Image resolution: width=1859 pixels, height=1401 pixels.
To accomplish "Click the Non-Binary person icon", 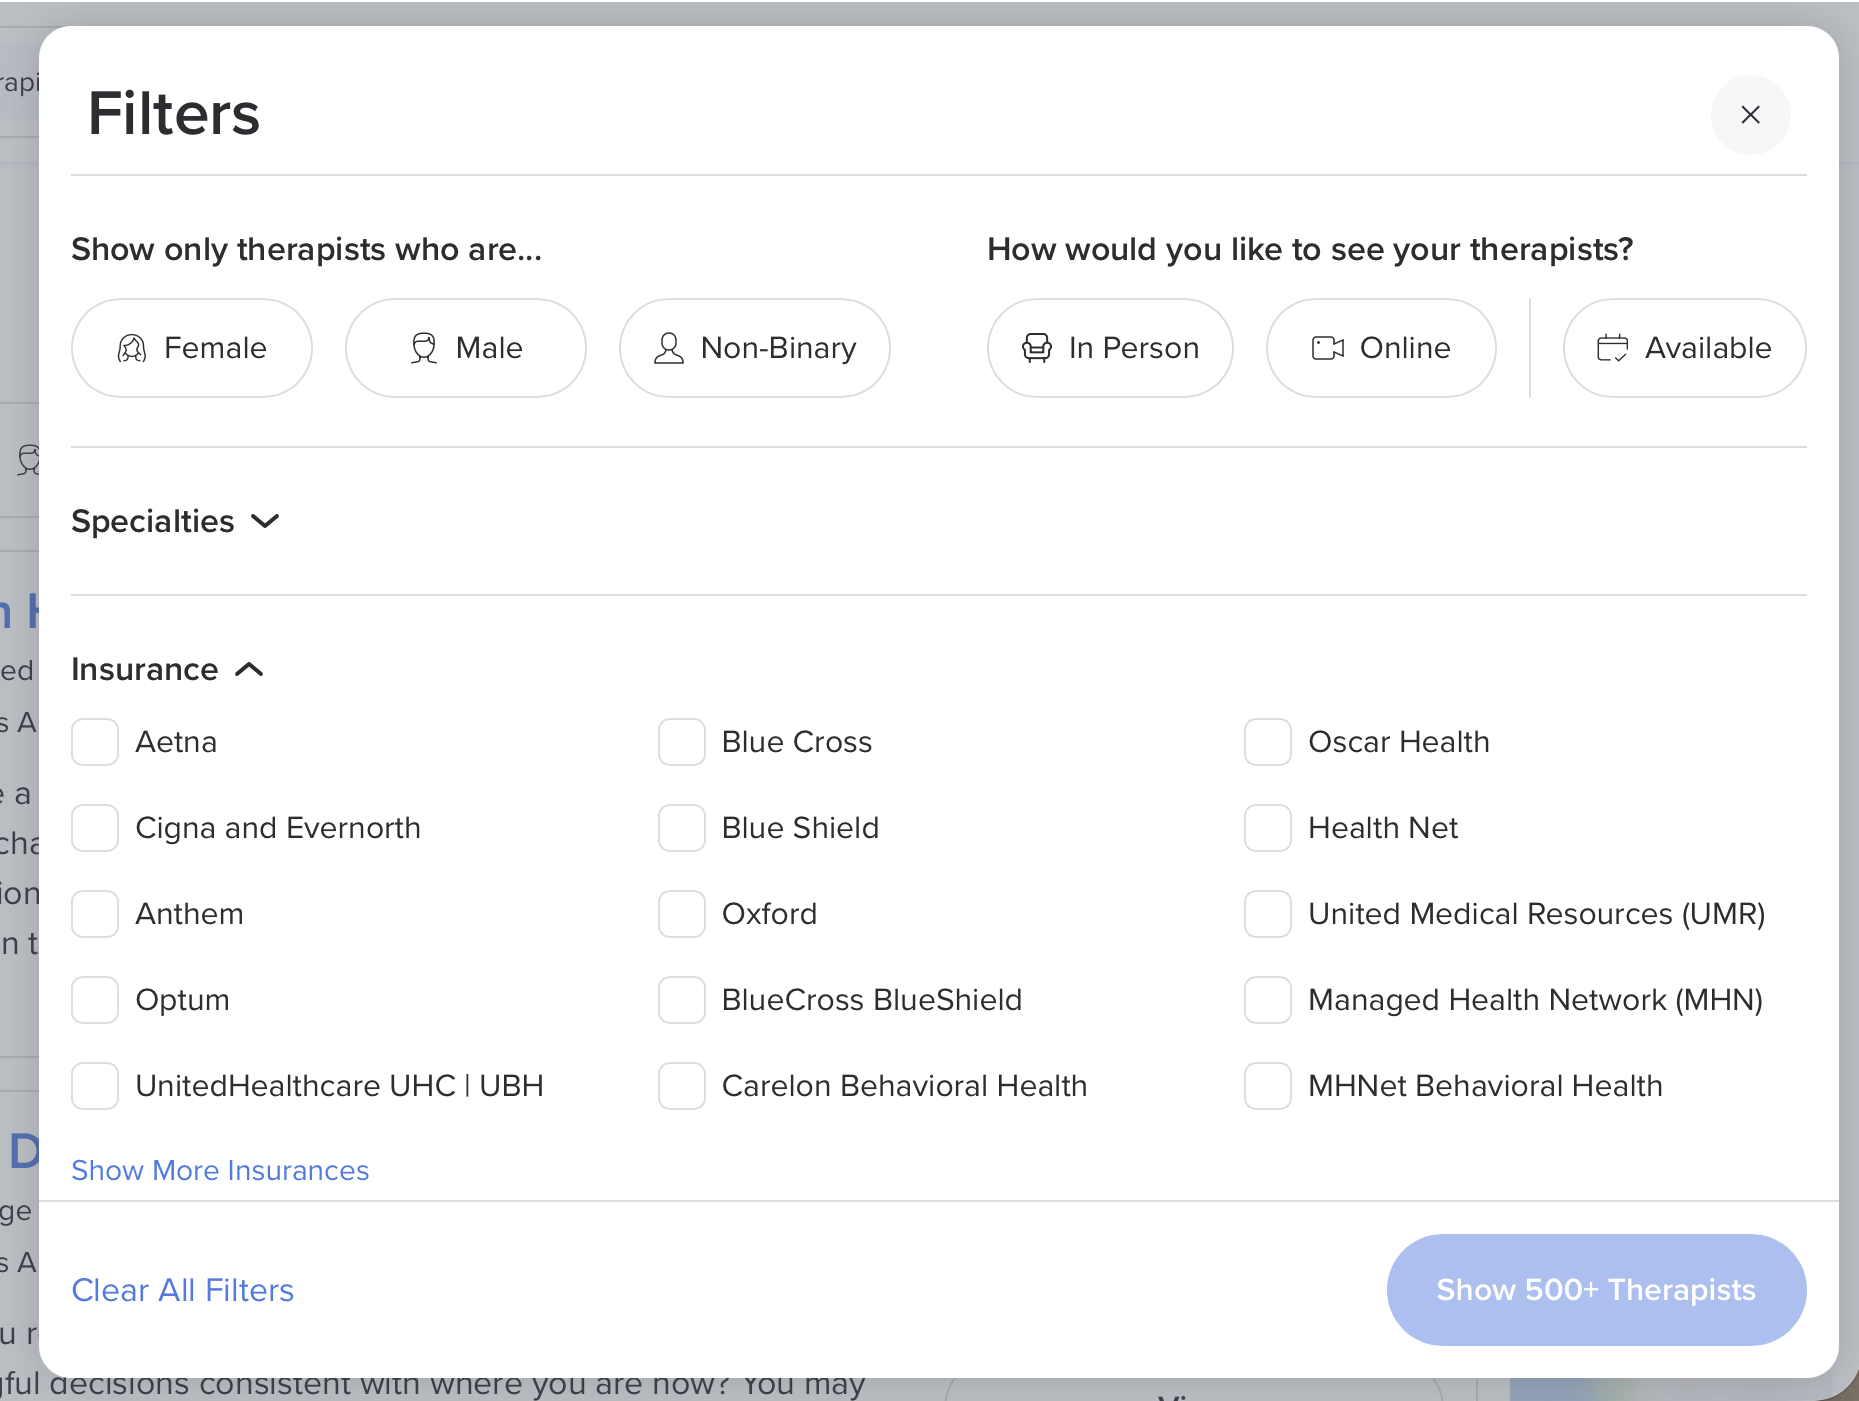I will point(669,348).
